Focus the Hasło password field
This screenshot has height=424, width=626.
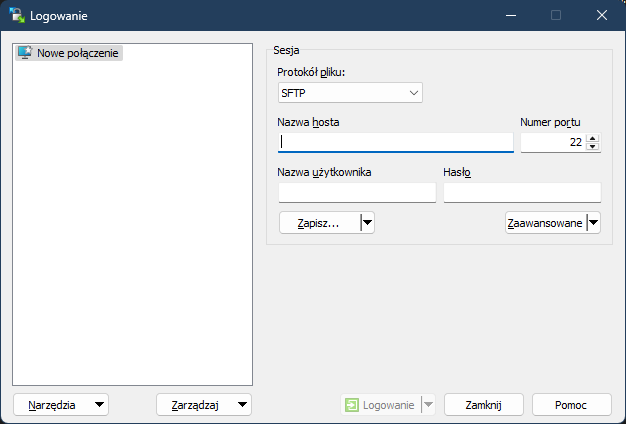point(521,192)
